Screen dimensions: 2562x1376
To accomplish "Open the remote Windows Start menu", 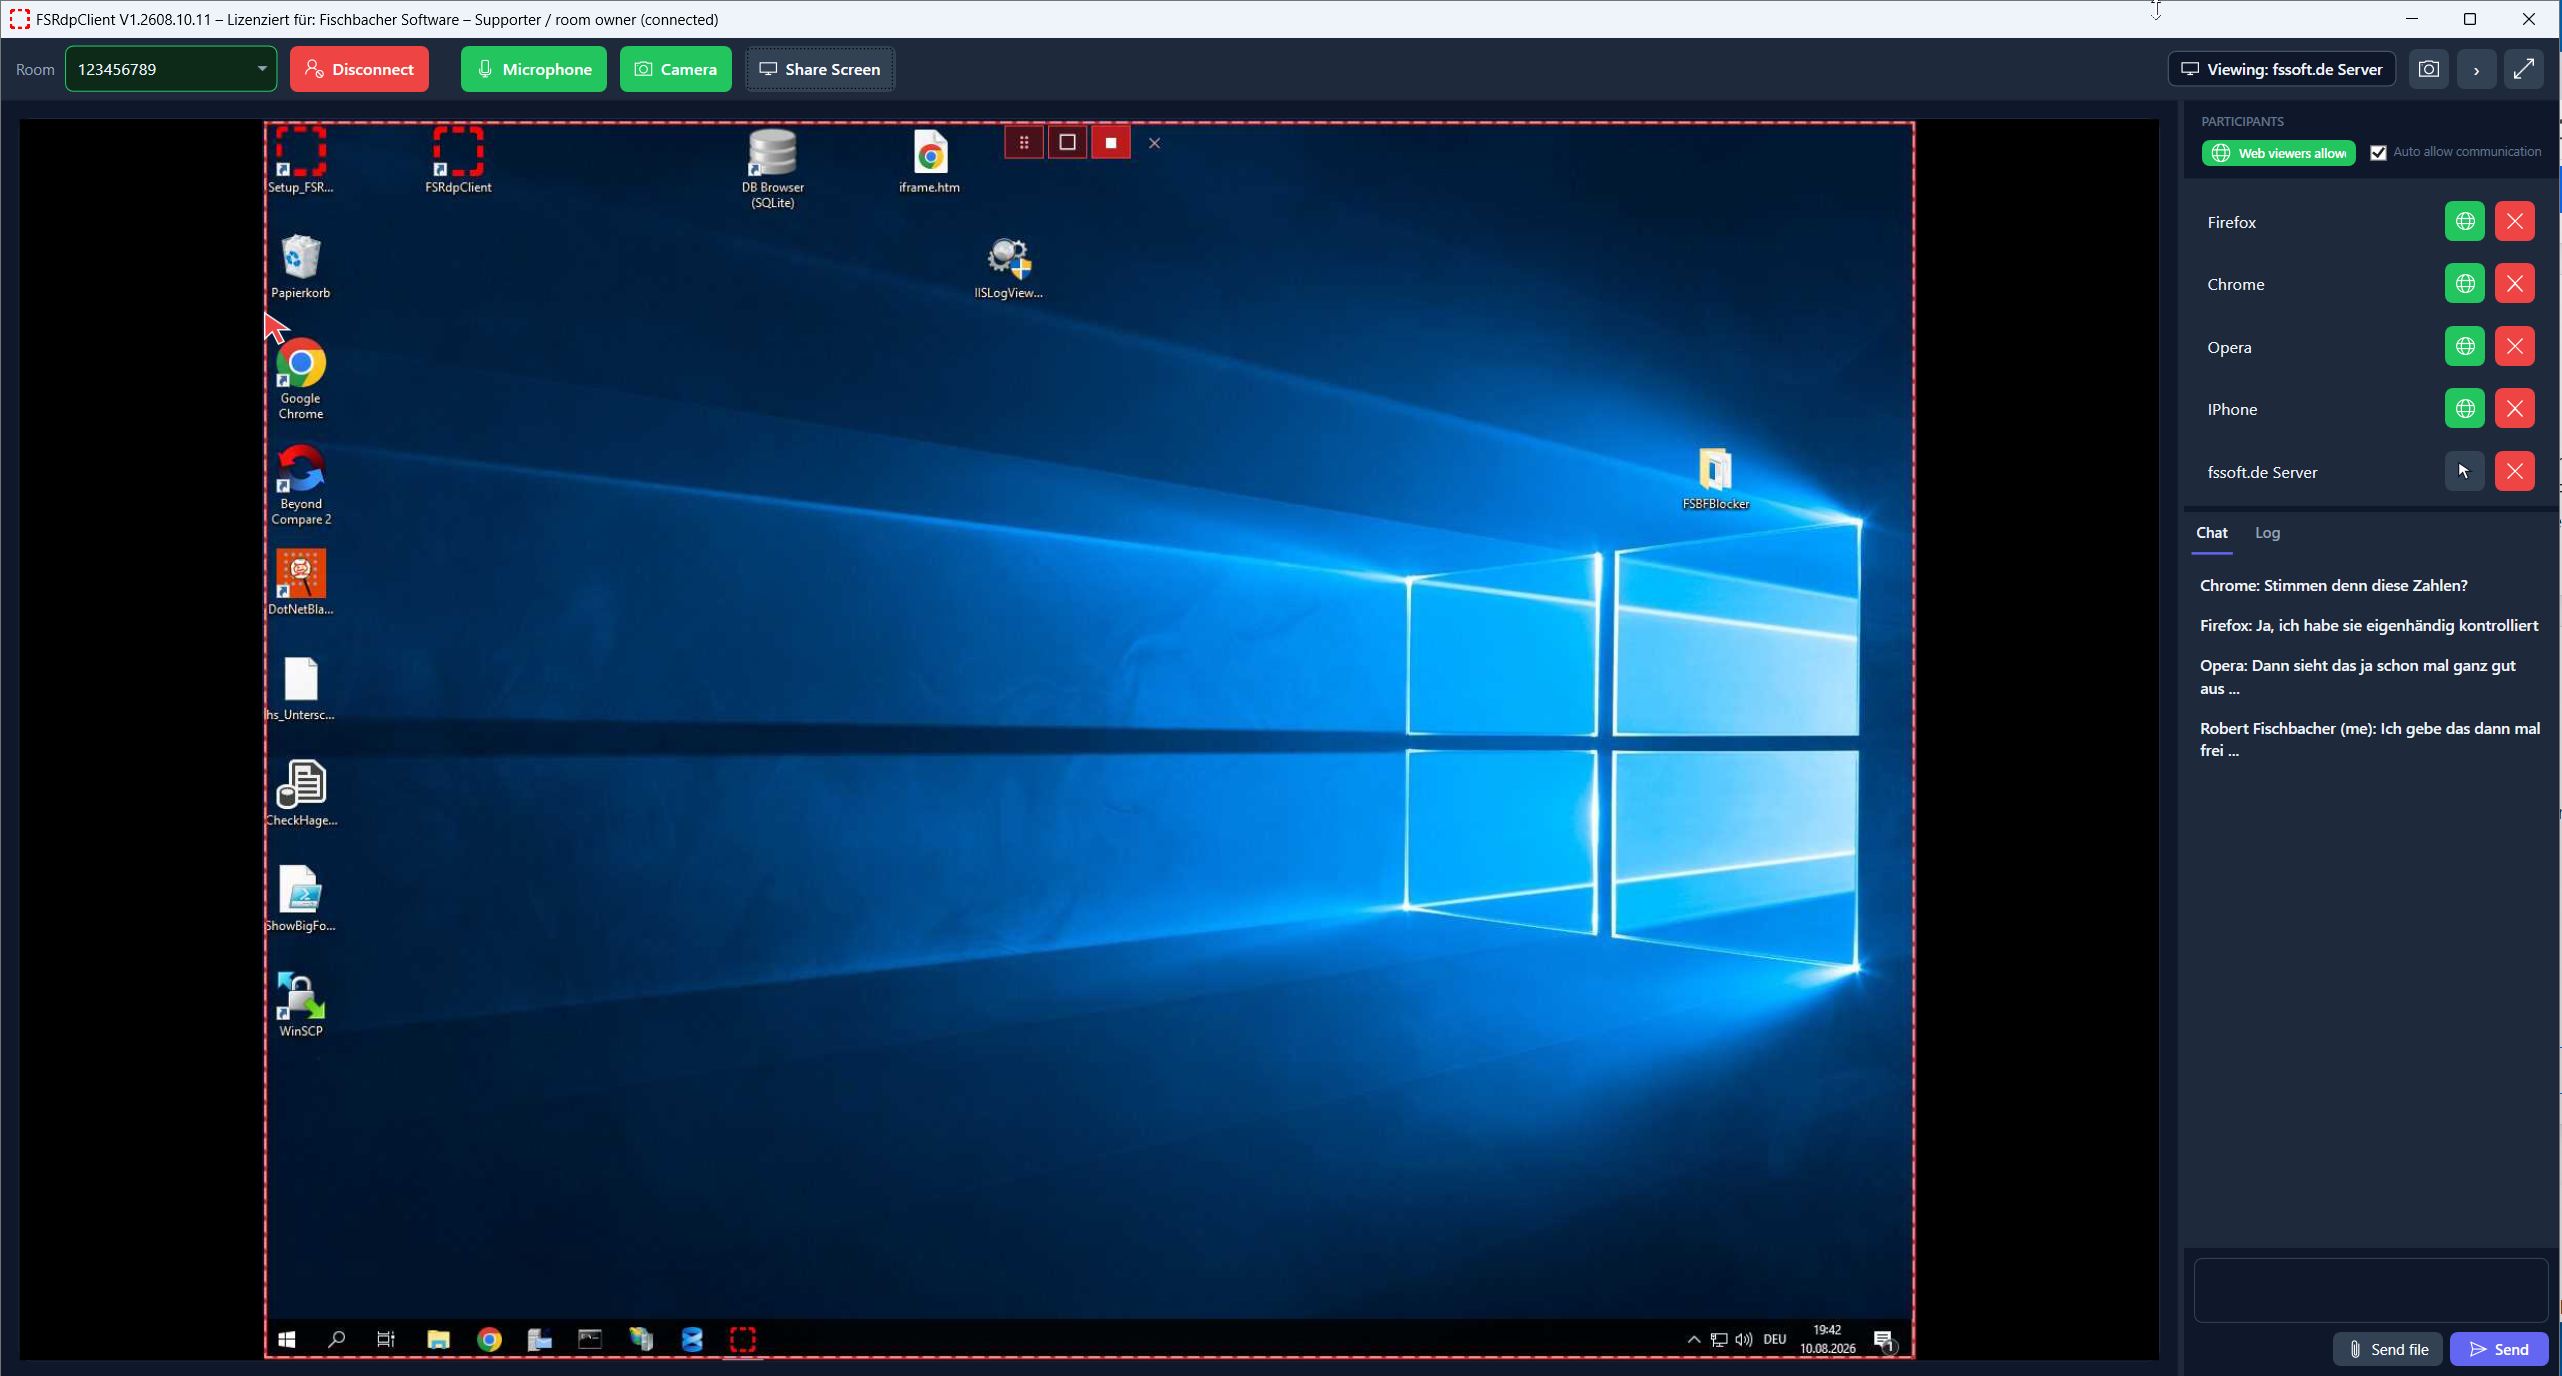I will pos(287,1339).
